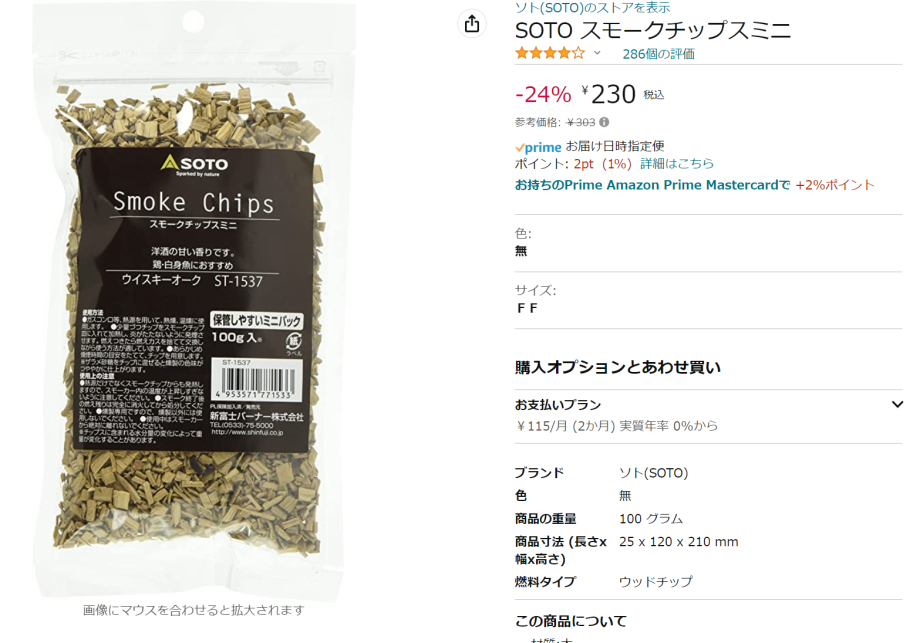This screenshot has width=920, height=643.
Task: Click the prime logo badge
Action: pos(538,147)
